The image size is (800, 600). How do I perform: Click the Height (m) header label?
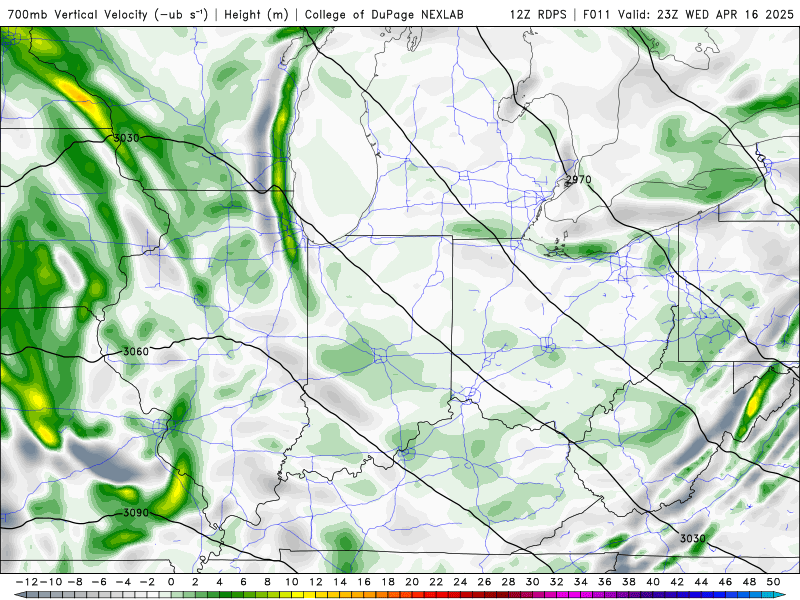[x=256, y=14]
